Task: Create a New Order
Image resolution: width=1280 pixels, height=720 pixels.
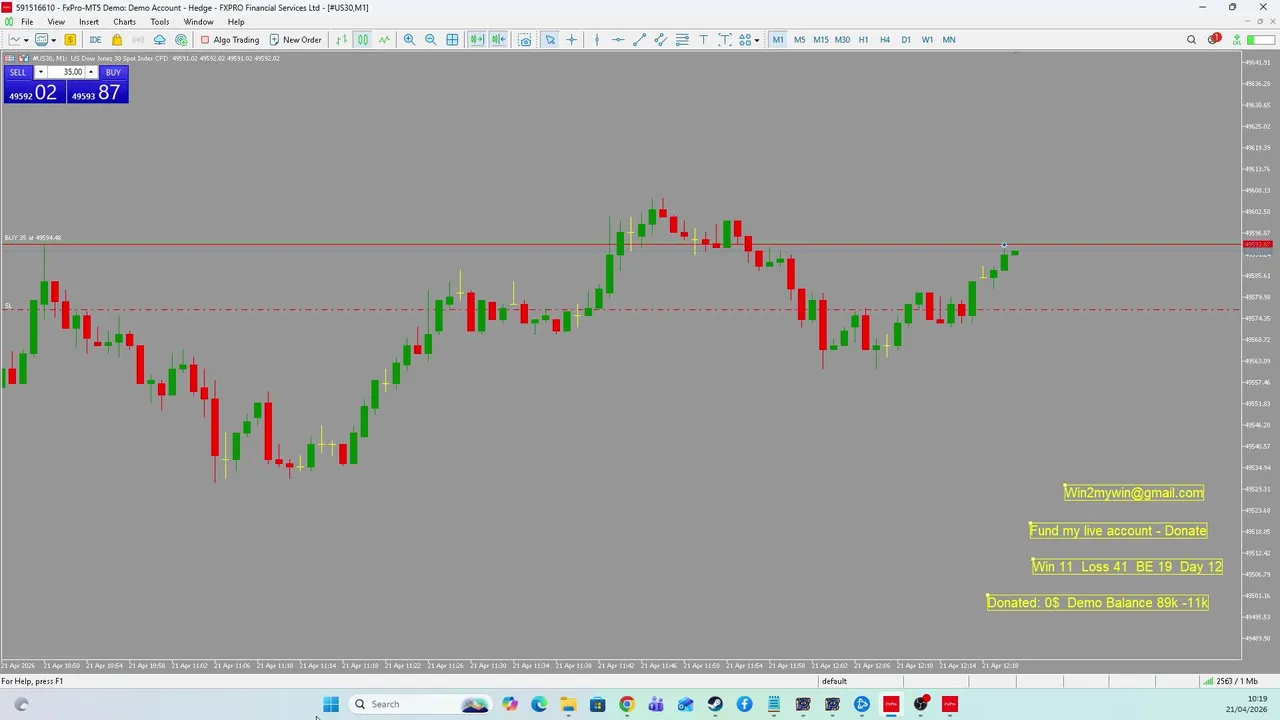Action: [295, 40]
